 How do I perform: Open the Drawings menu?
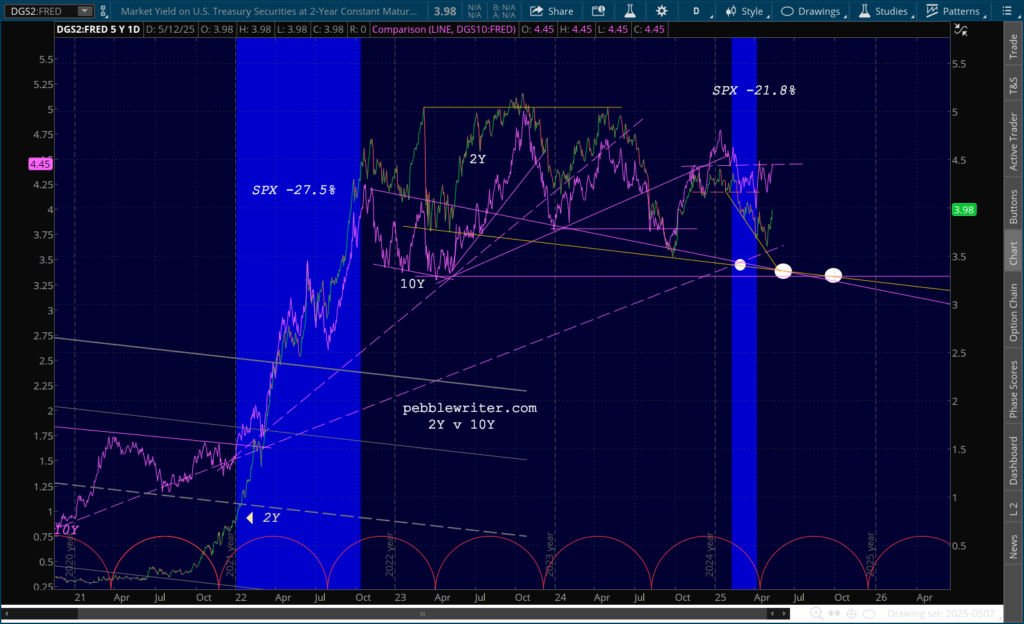(x=812, y=11)
